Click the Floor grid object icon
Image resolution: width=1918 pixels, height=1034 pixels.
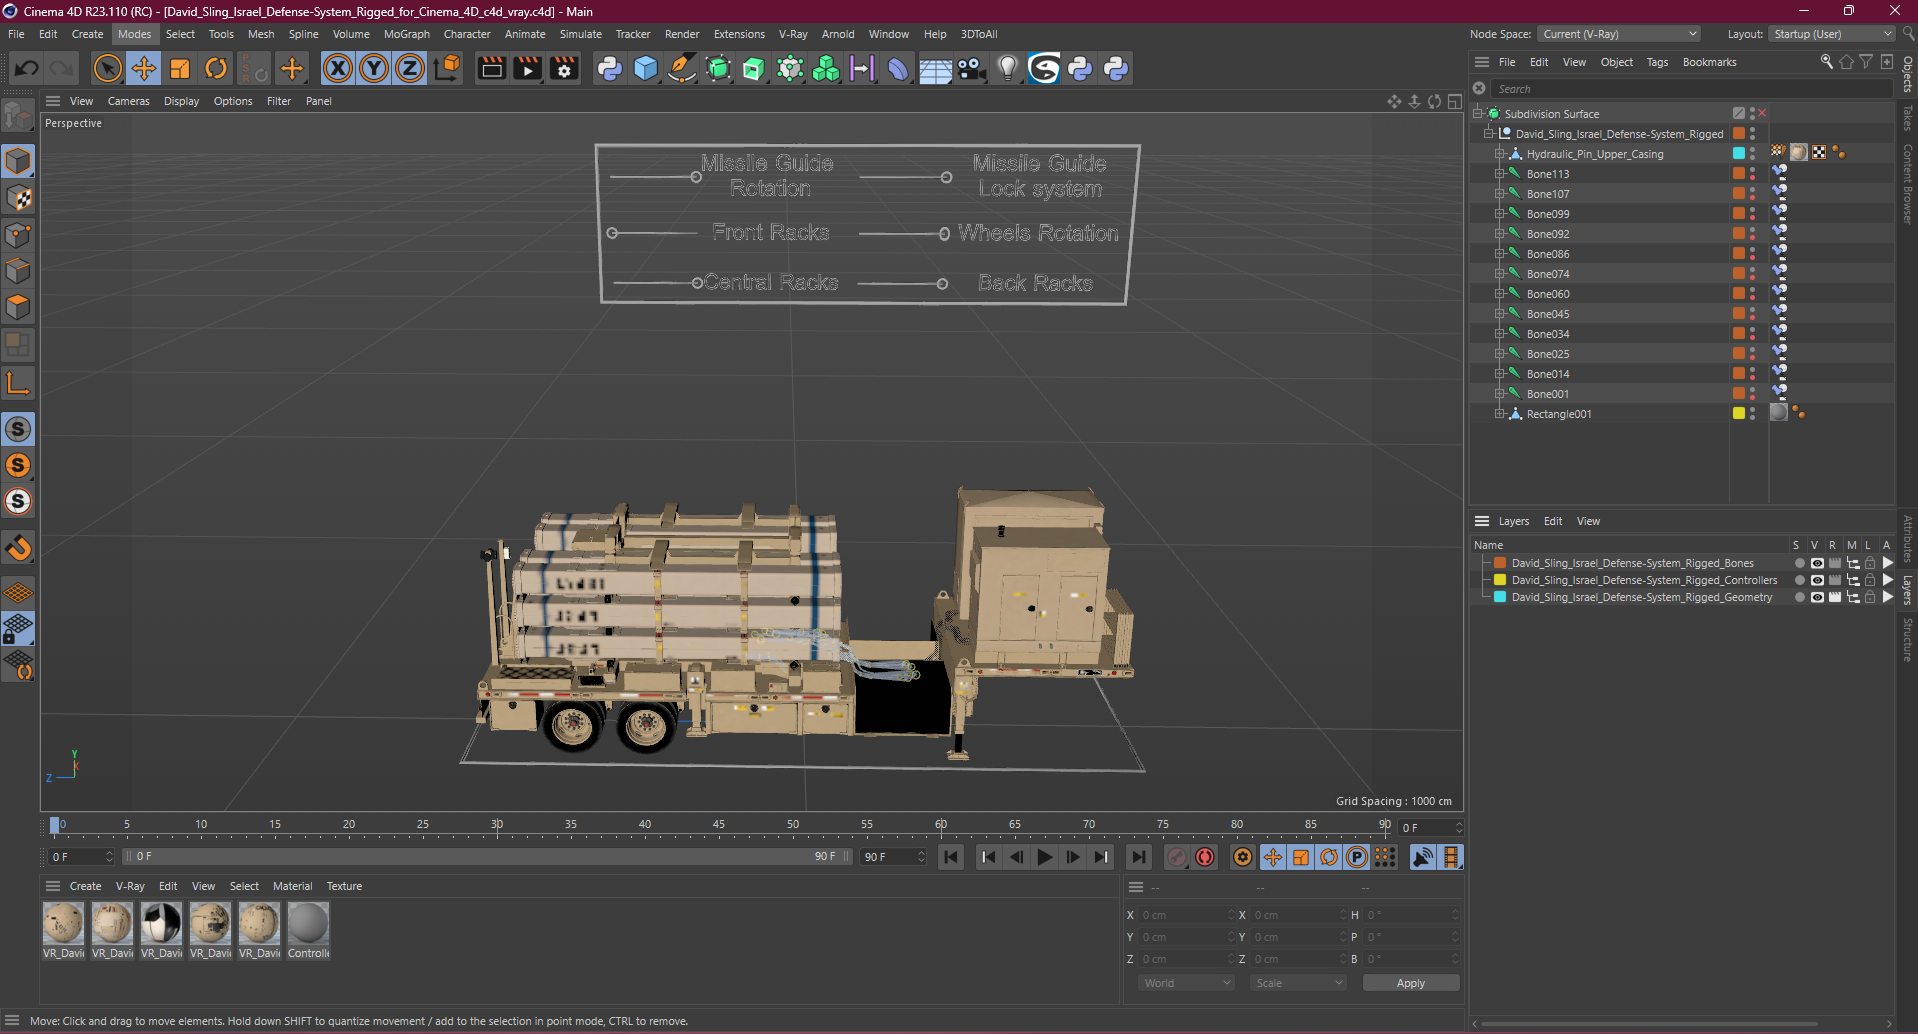point(935,68)
